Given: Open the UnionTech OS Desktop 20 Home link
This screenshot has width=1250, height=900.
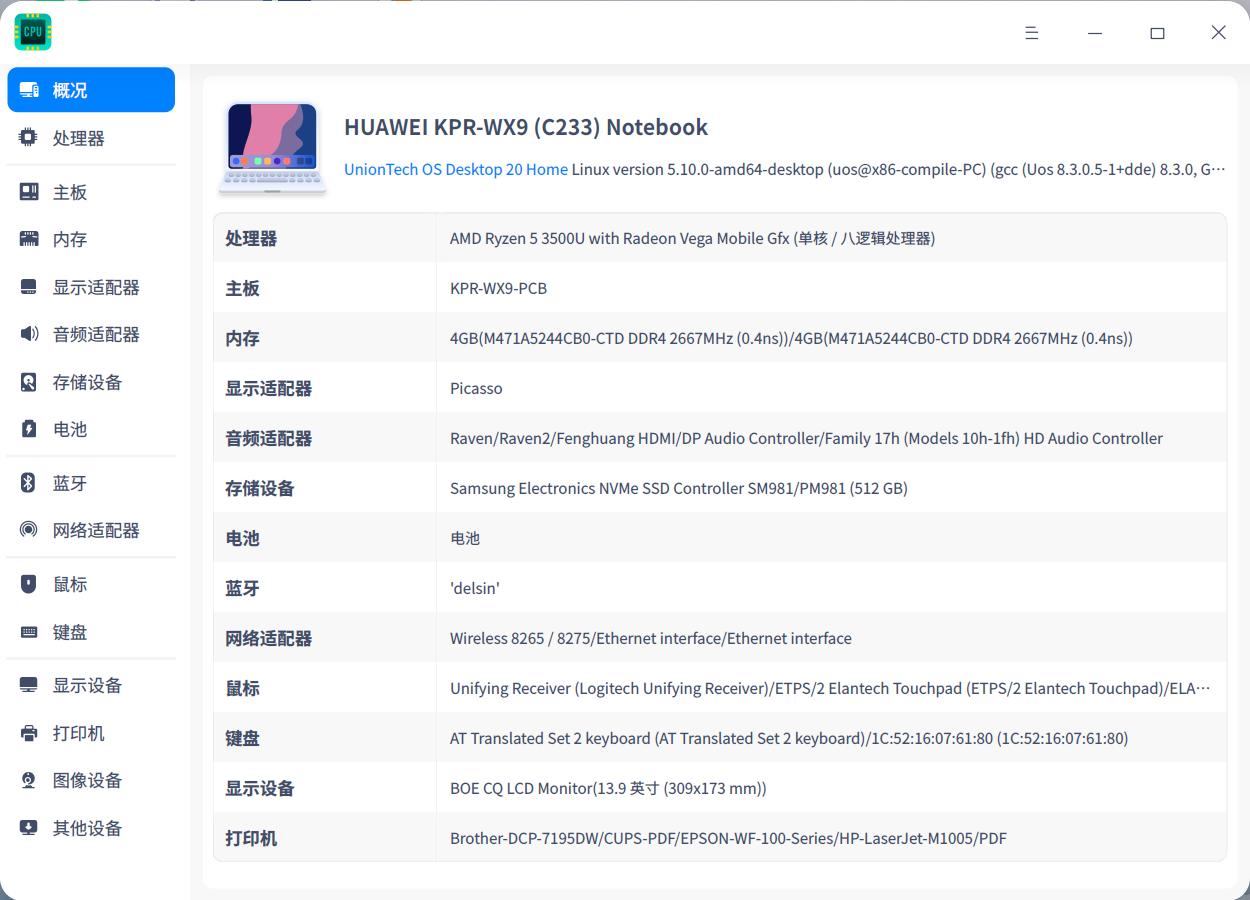Looking at the screenshot, I should (x=455, y=169).
